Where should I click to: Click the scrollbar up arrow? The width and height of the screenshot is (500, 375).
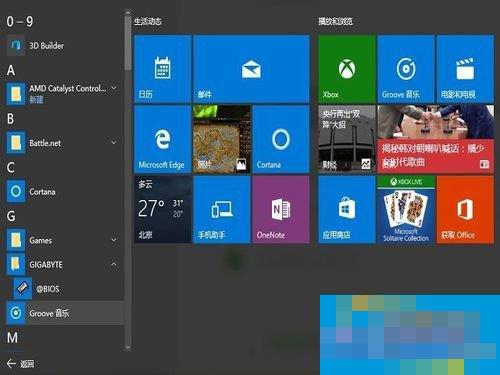point(128,13)
